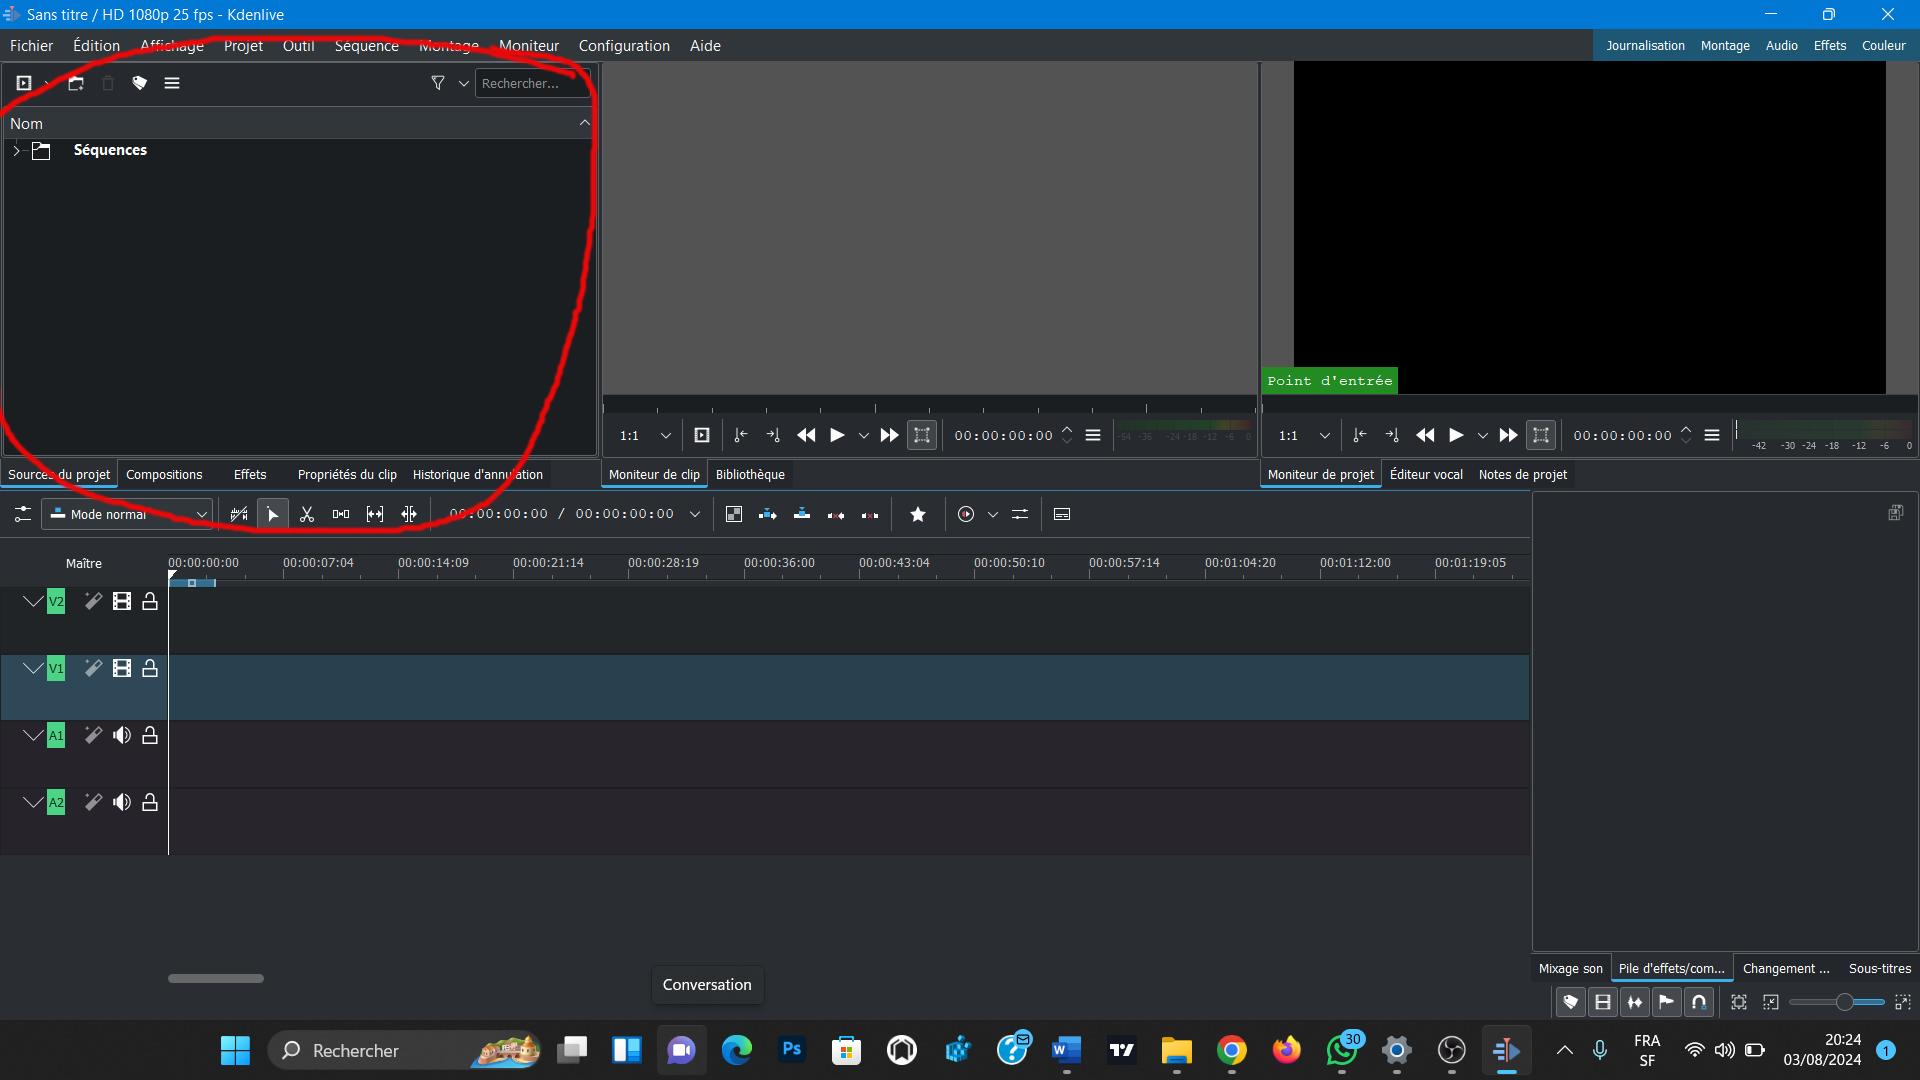The width and height of the screenshot is (1920, 1080).
Task: Open Firefox from the taskbar
Action: coord(1287,1050)
